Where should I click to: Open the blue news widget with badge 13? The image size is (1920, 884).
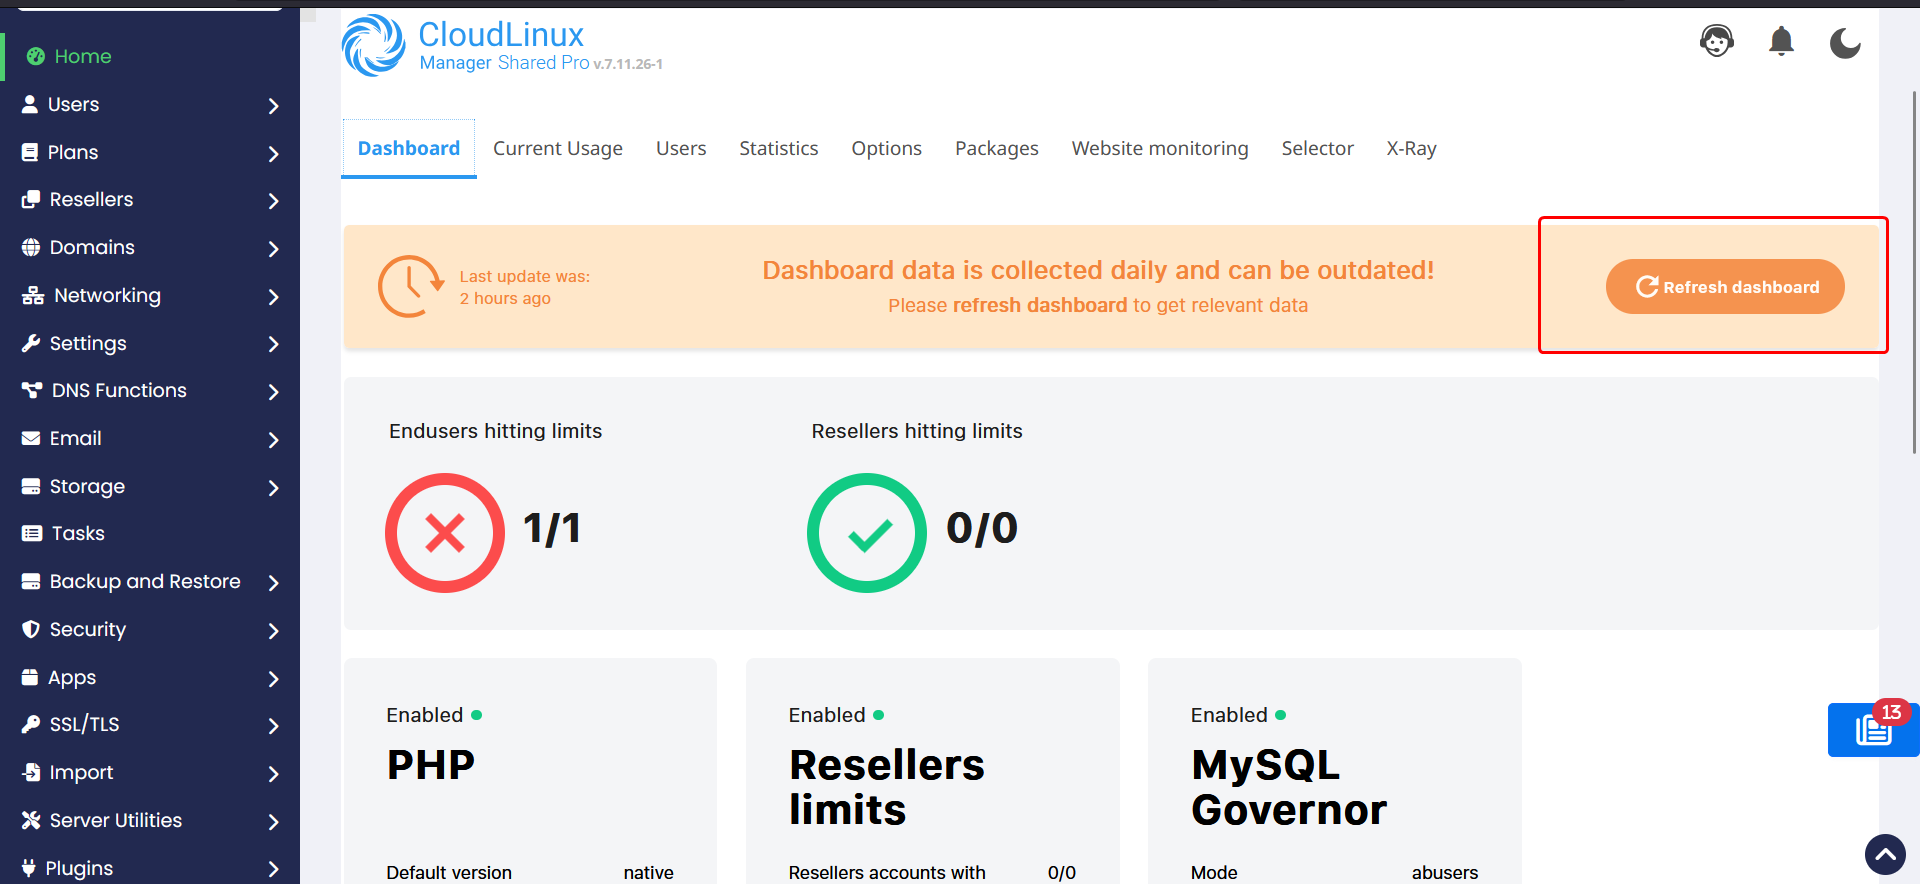pyautogui.click(x=1872, y=730)
